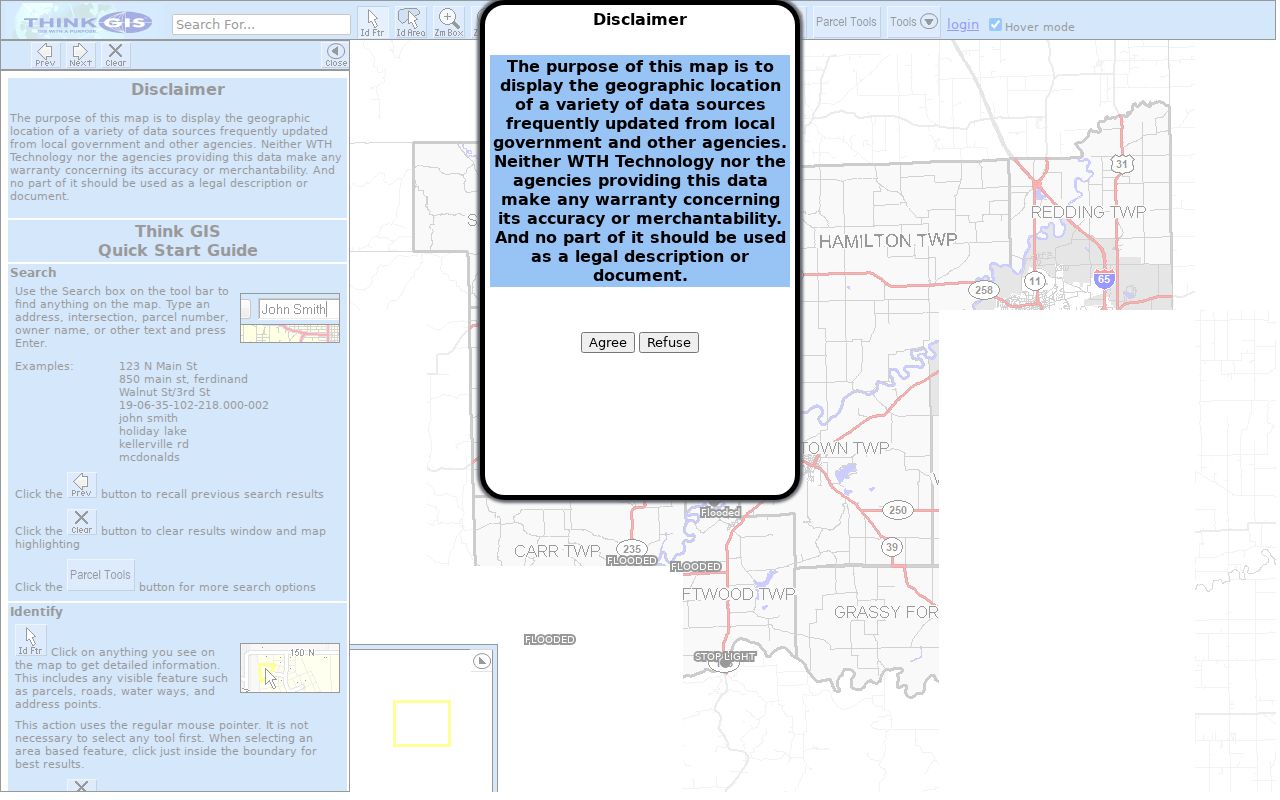Select the Id Ftr identify tool in toolbar
Viewport: 1280px width, 800px height.
point(372,23)
